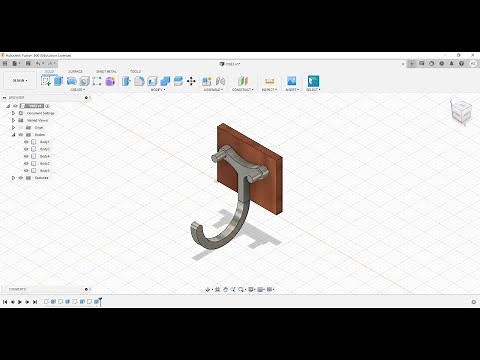Open the Design workspace dropdown

coord(20,81)
